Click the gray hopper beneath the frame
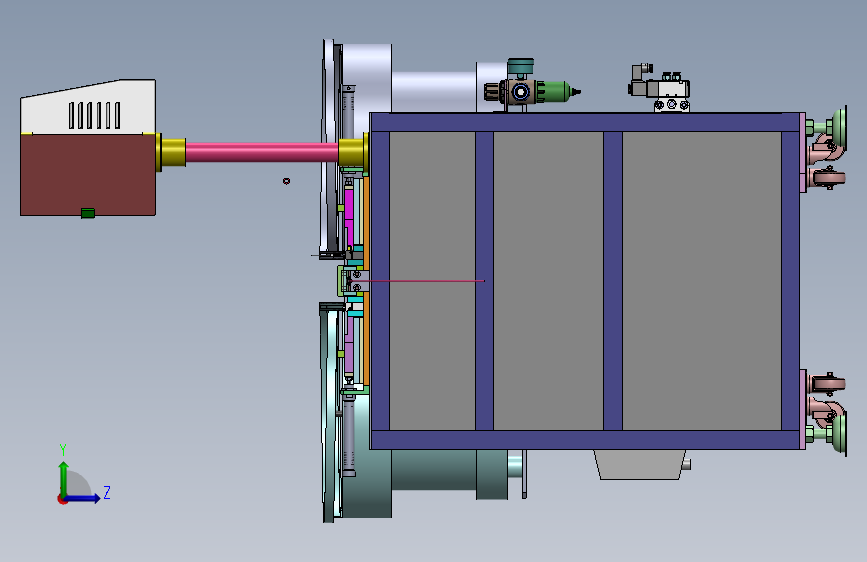Viewport: 867px width, 562px height. (x=640, y=464)
